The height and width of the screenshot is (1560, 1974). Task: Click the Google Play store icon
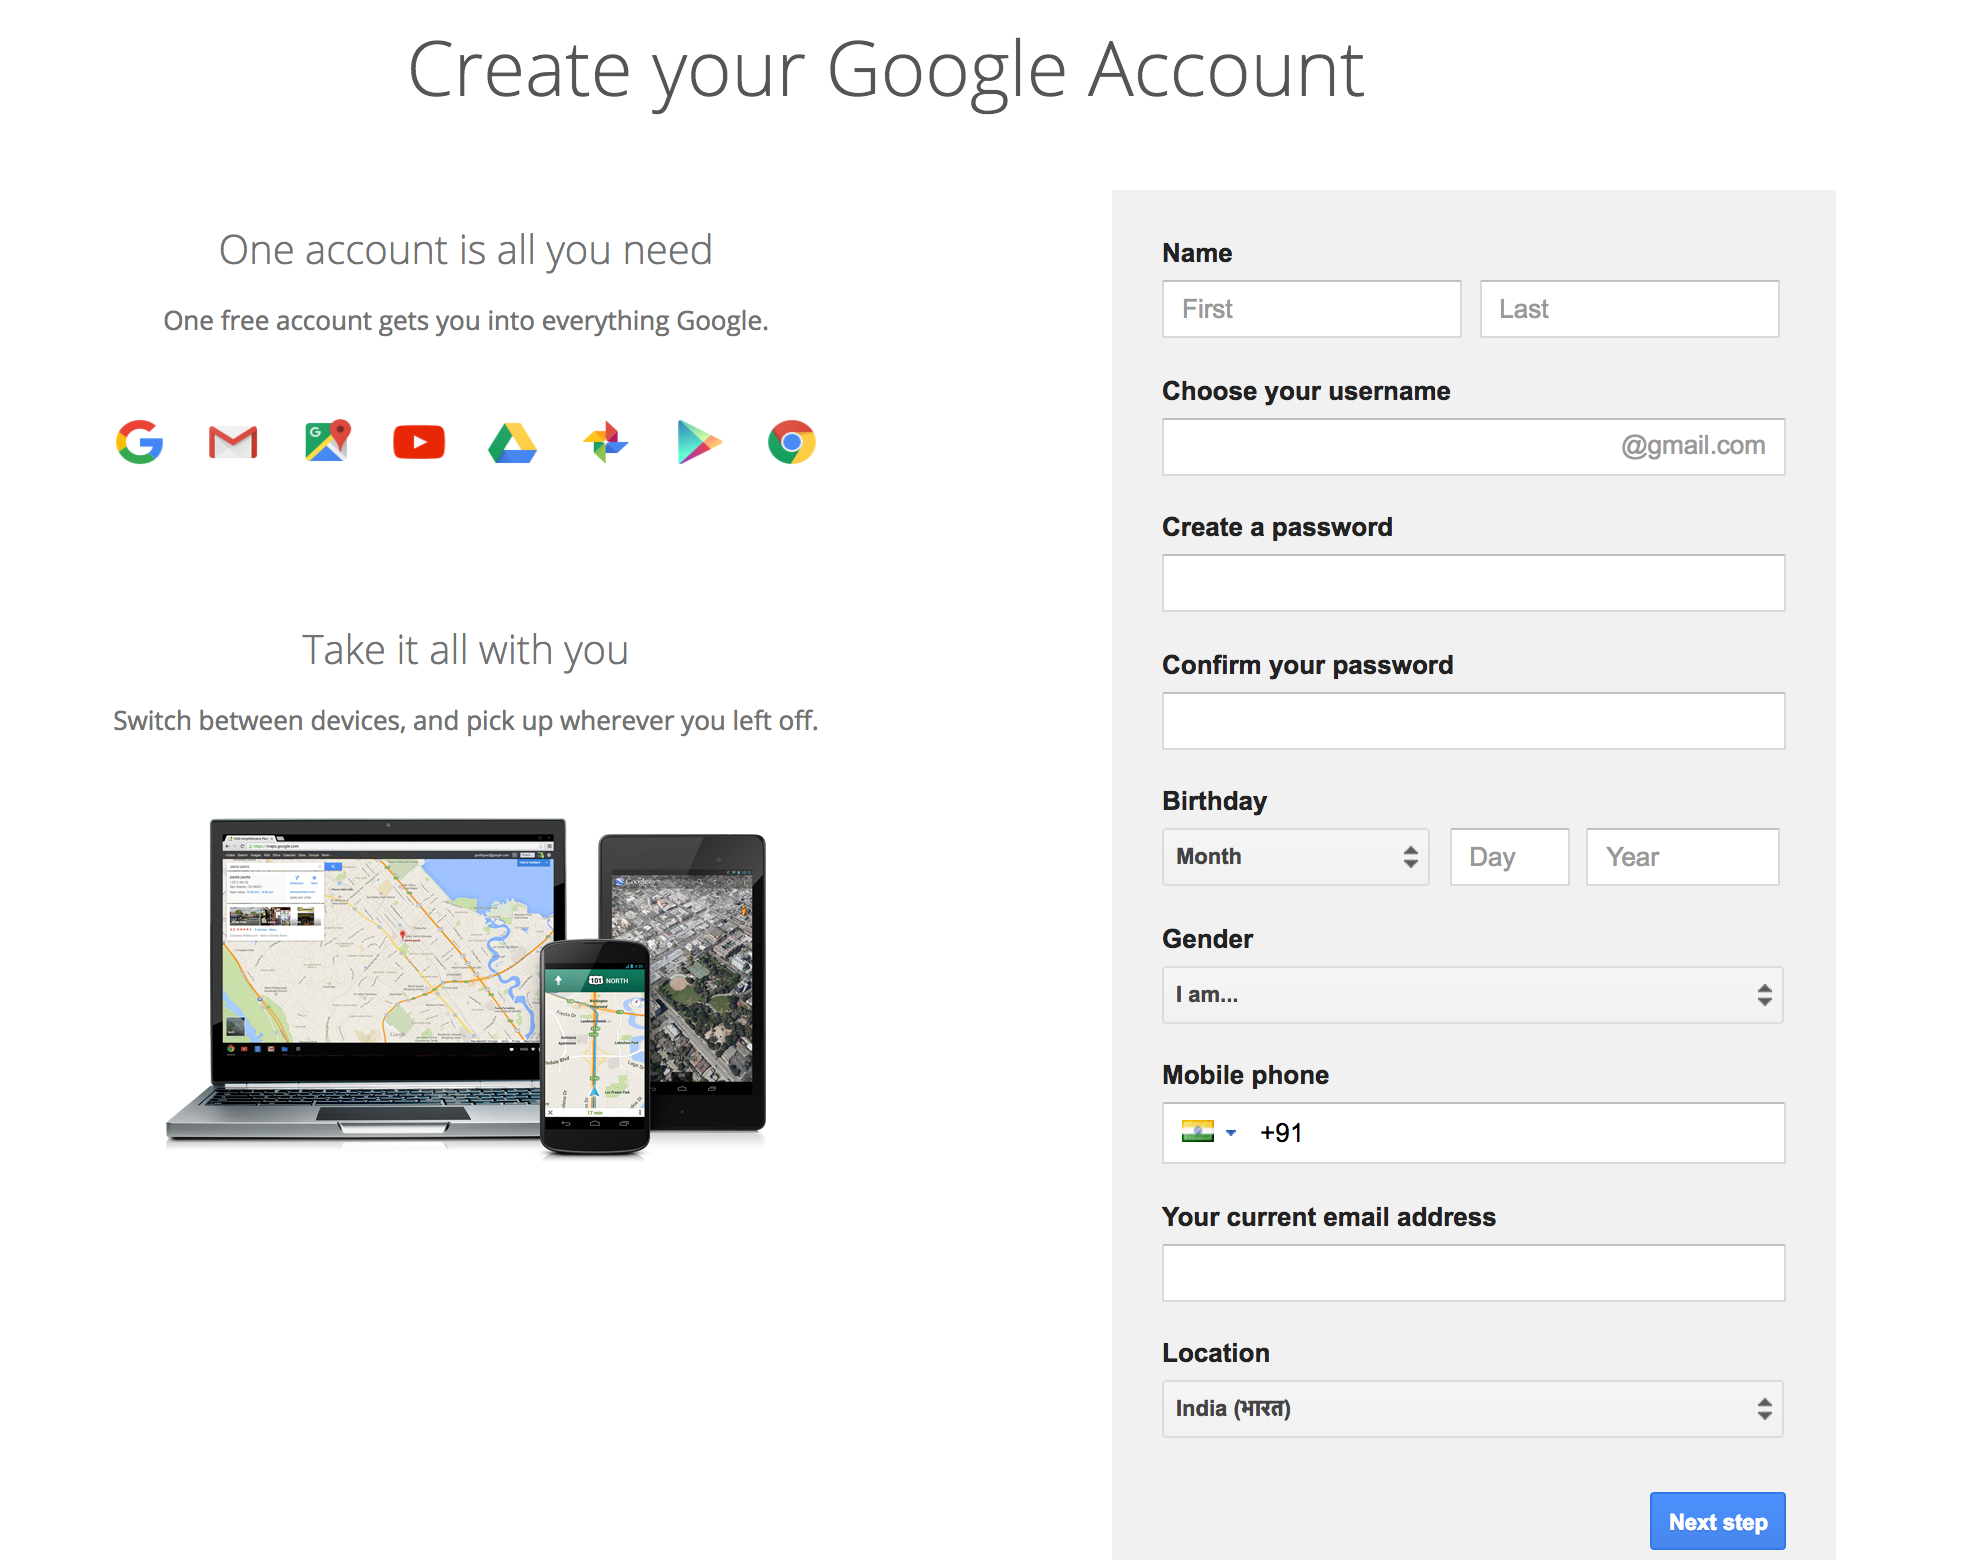click(x=699, y=442)
